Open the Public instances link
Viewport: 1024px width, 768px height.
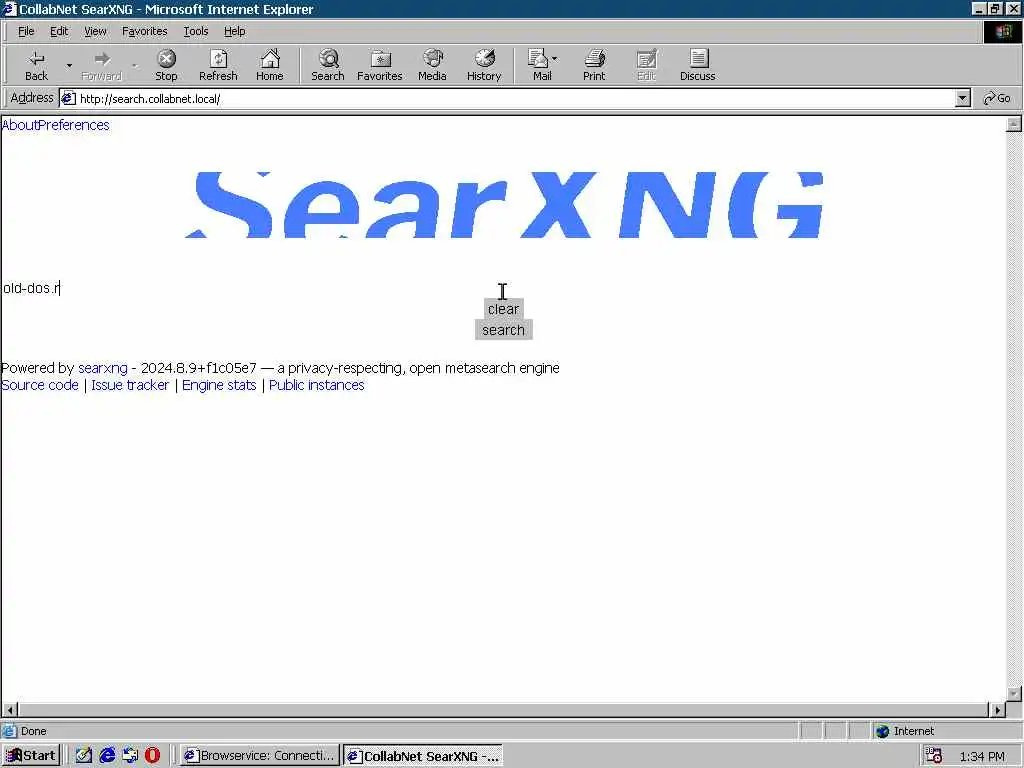(x=317, y=385)
